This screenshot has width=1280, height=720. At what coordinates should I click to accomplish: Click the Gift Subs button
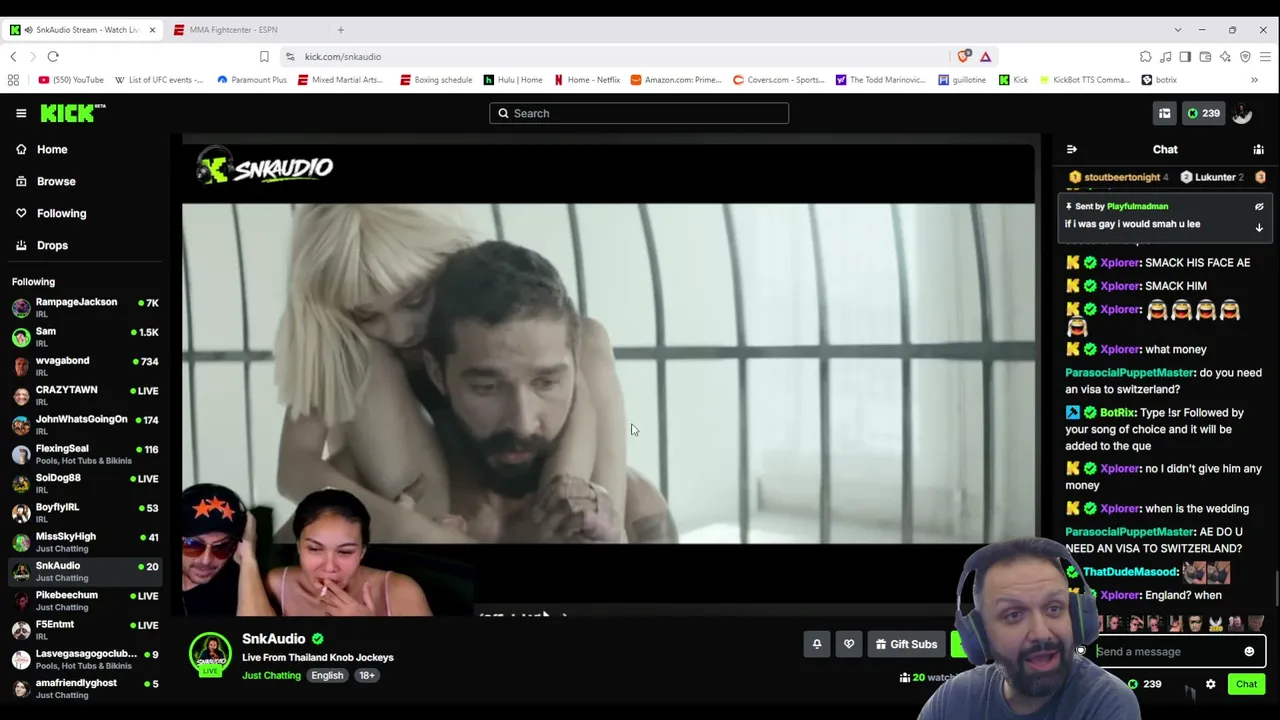tap(906, 644)
